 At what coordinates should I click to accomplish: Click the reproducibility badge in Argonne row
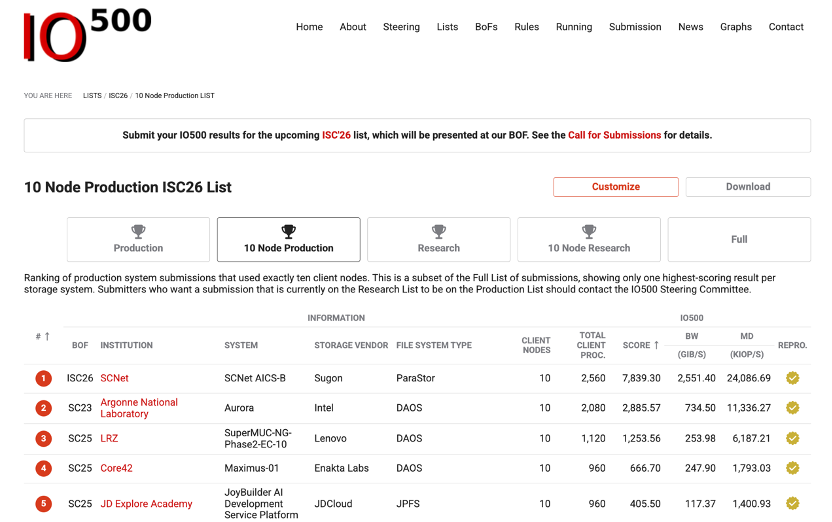[793, 407]
